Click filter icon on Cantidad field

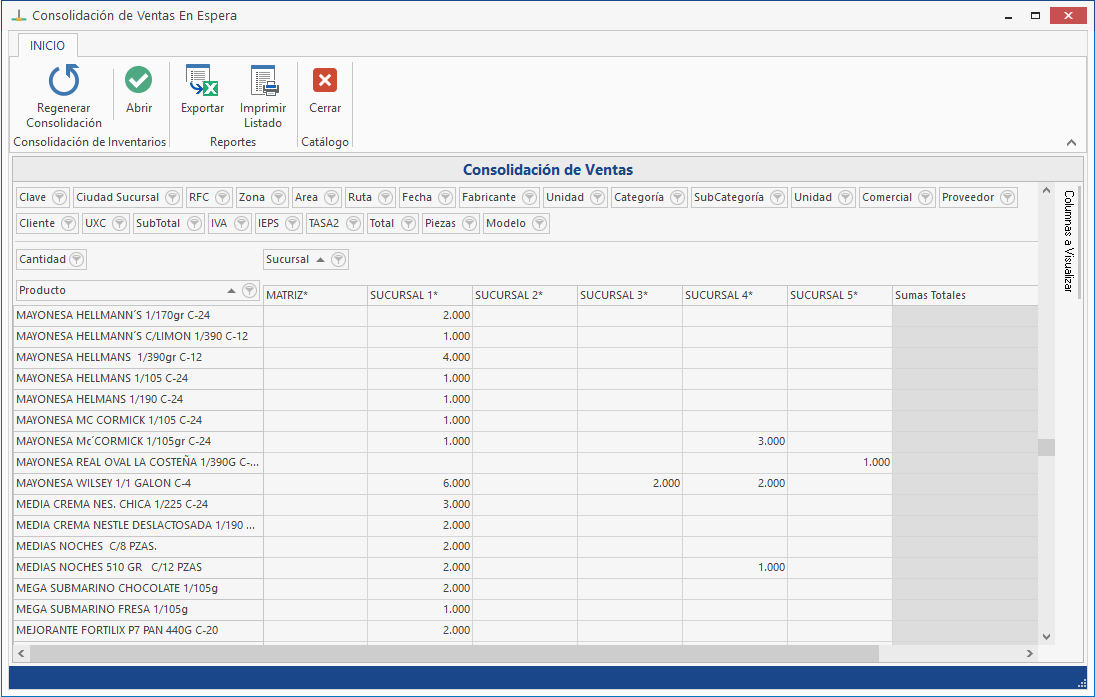pyautogui.click(x=77, y=260)
